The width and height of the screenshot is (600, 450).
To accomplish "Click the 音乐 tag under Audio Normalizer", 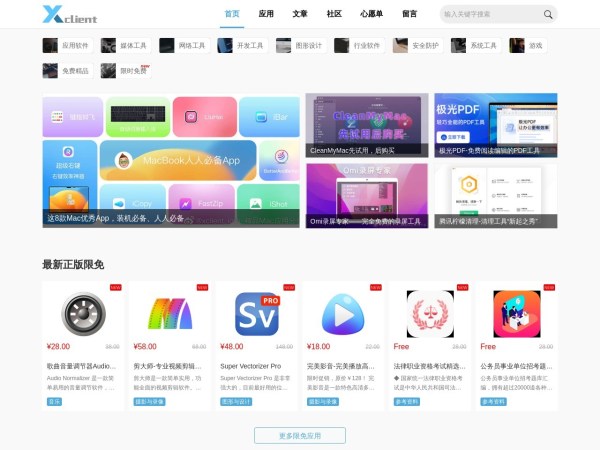I will coord(55,402).
